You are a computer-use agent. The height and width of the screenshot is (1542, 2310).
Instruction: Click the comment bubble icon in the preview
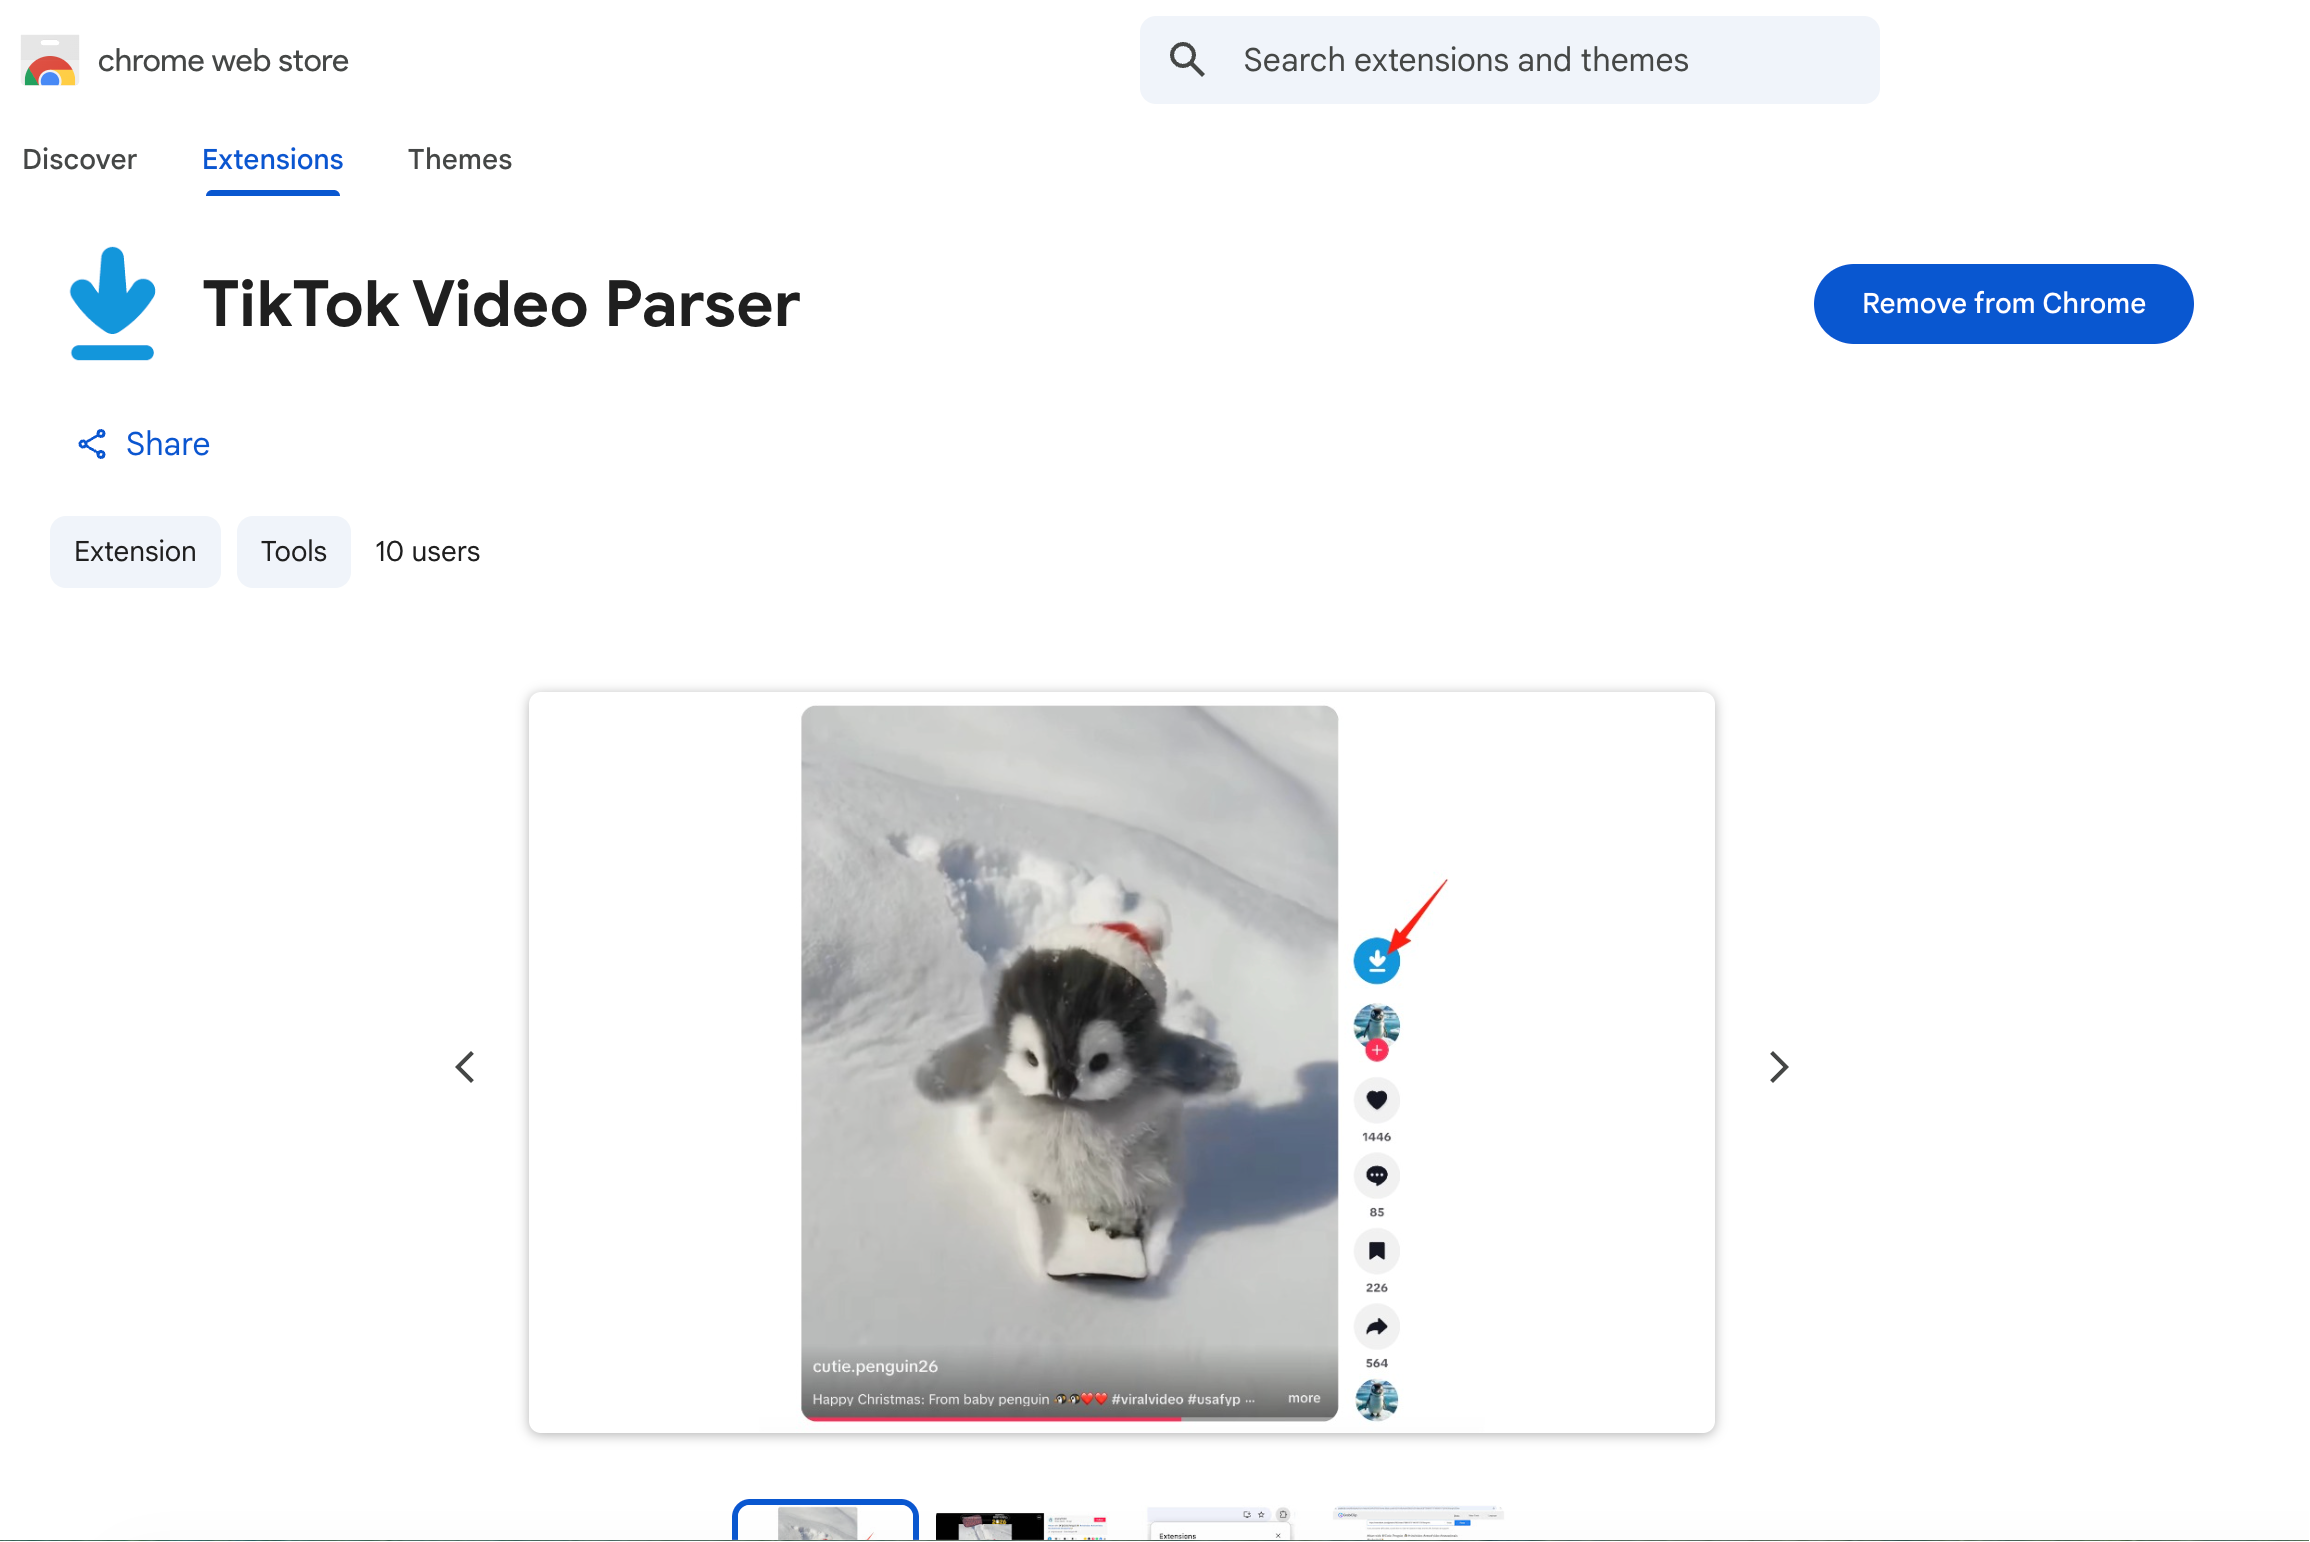1376,1176
